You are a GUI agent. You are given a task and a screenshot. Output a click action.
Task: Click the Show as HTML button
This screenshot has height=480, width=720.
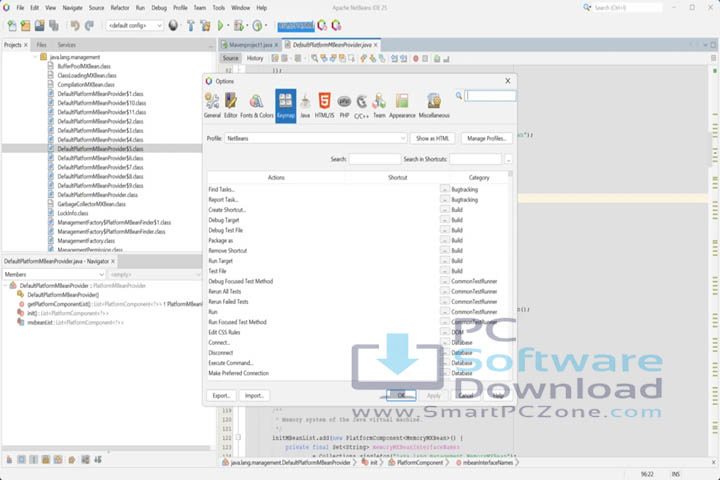pyautogui.click(x=432, y=138)
